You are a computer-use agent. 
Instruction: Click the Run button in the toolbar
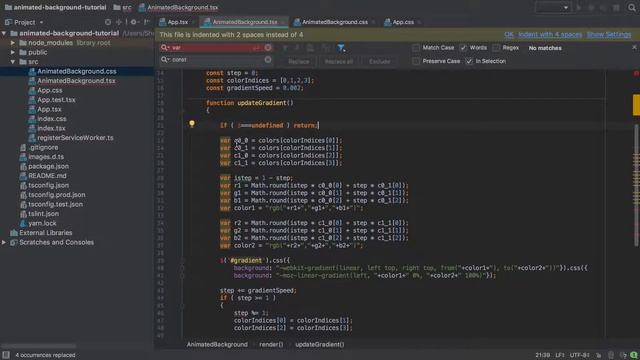578,8
